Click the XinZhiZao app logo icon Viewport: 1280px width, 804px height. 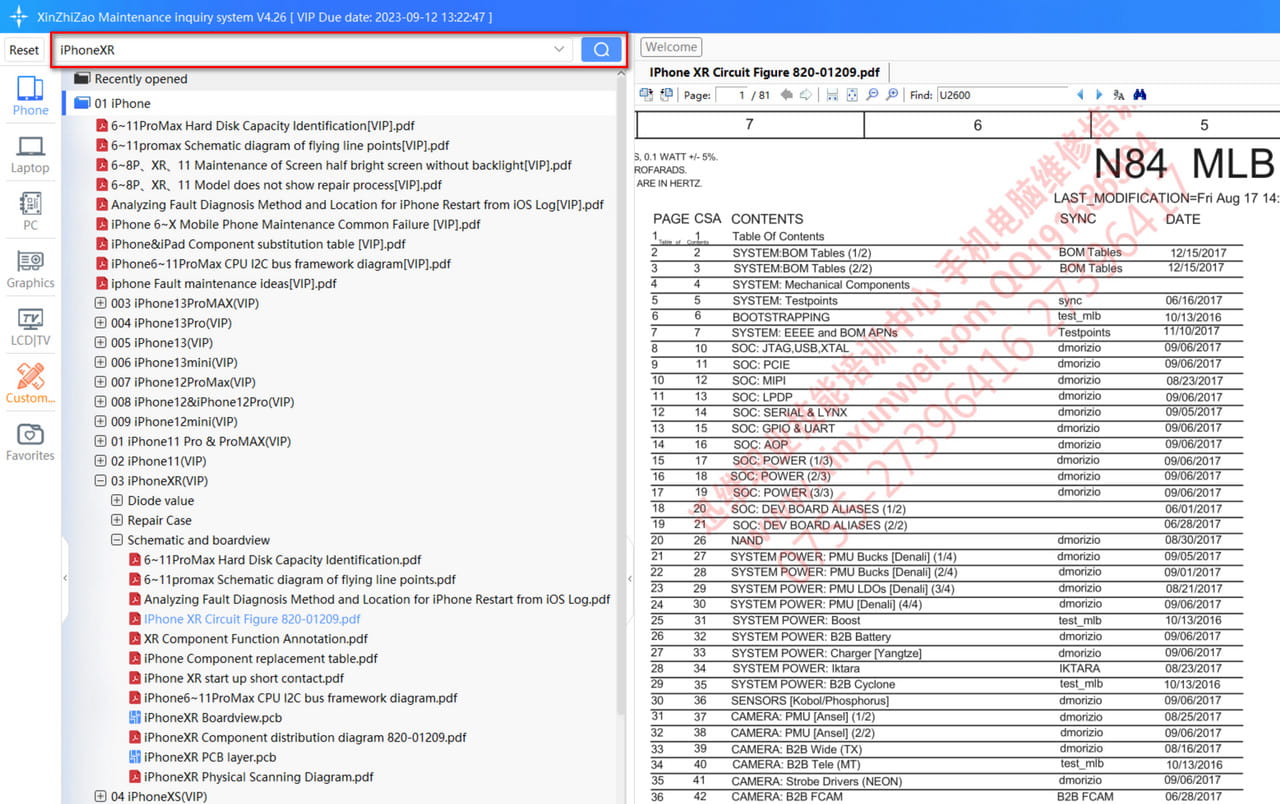coord(18,17)
